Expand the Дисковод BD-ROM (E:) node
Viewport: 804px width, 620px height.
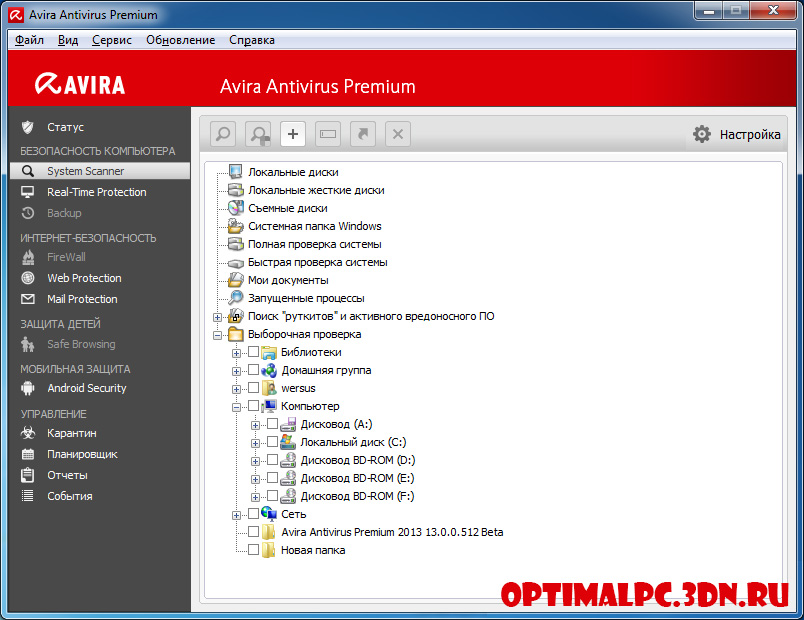[x=255, y=479]
